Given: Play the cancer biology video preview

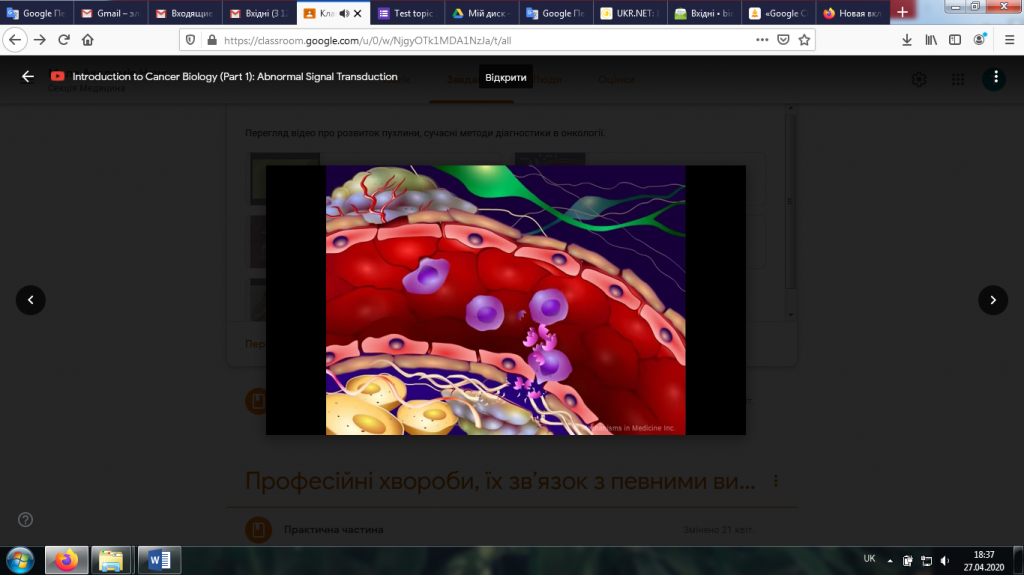Looking at the screenshot, I should point(505,300).
